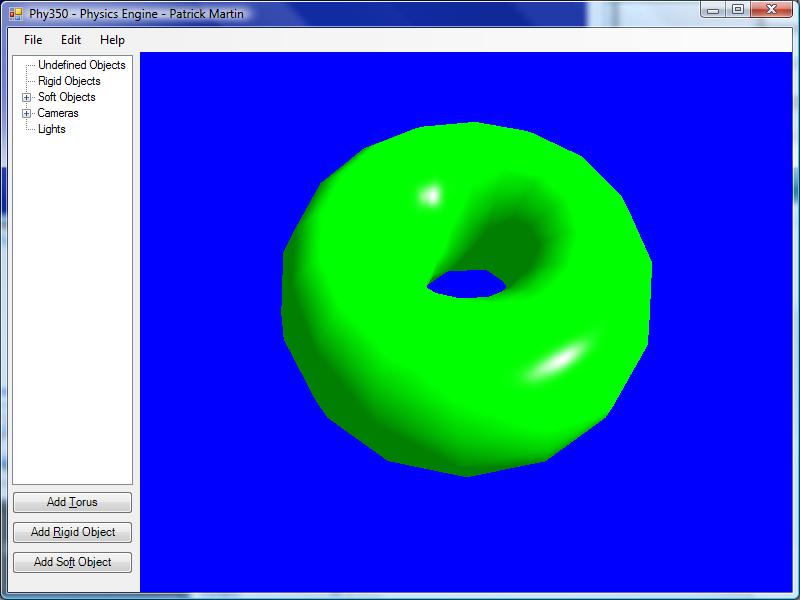Click the Phy350 application icon in title bar

click(16, 14)
